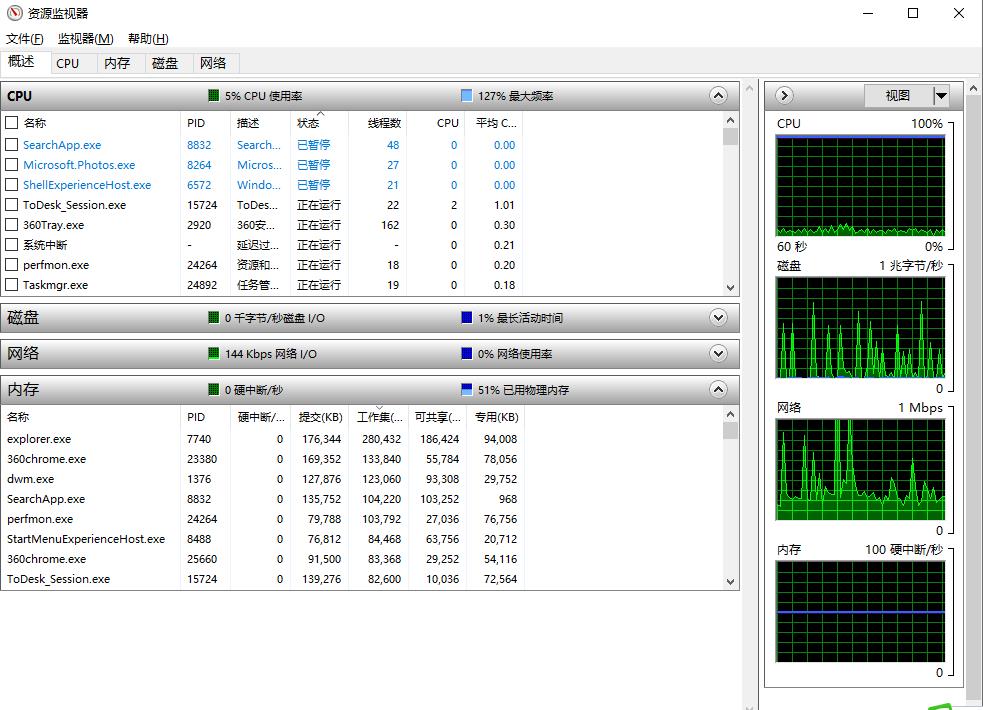Click the green disk I/O indicator square
This screenshot has width=983, height=710.
tap(214, 317)
